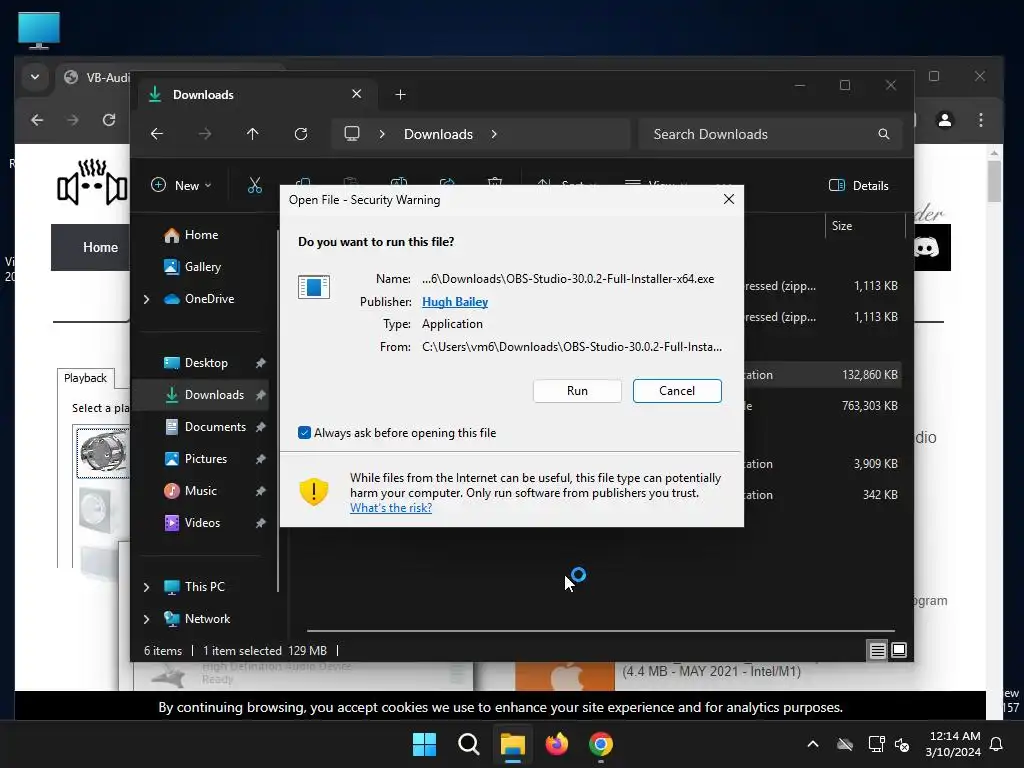Click the muted volume tray icon

[x=903, y=744]
